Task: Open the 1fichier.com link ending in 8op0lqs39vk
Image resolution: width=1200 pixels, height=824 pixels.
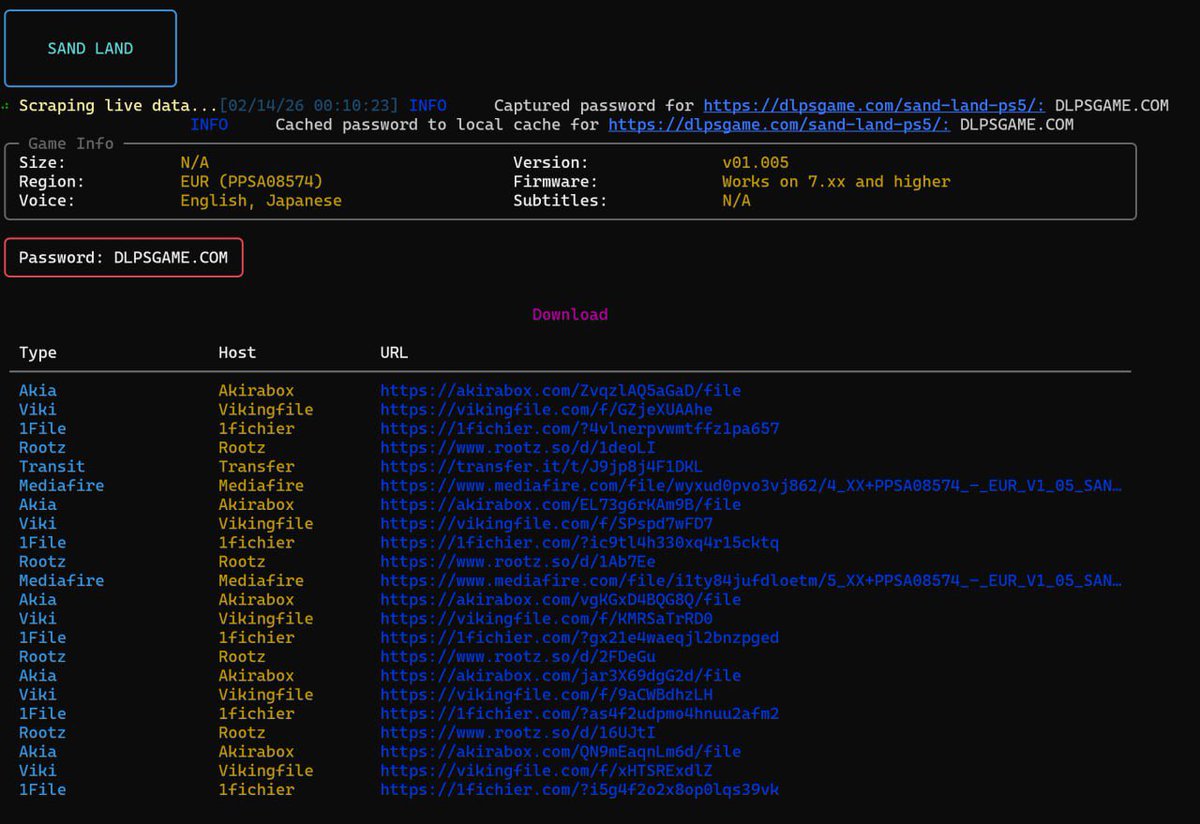Action: [580, 789]
